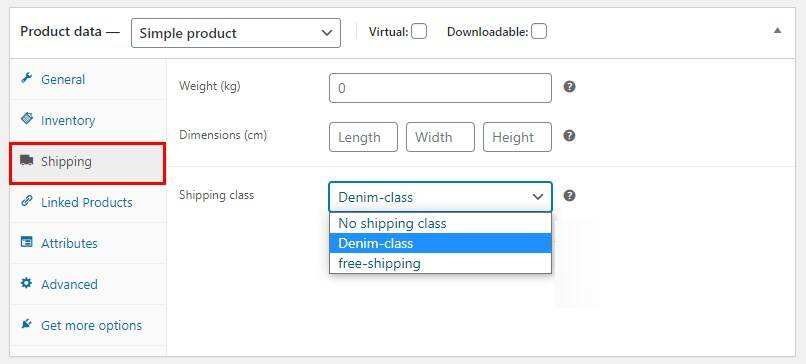Collapse the Shipping class dropdown arrow
Screen dimensions: 806x364
coord(538,197)
